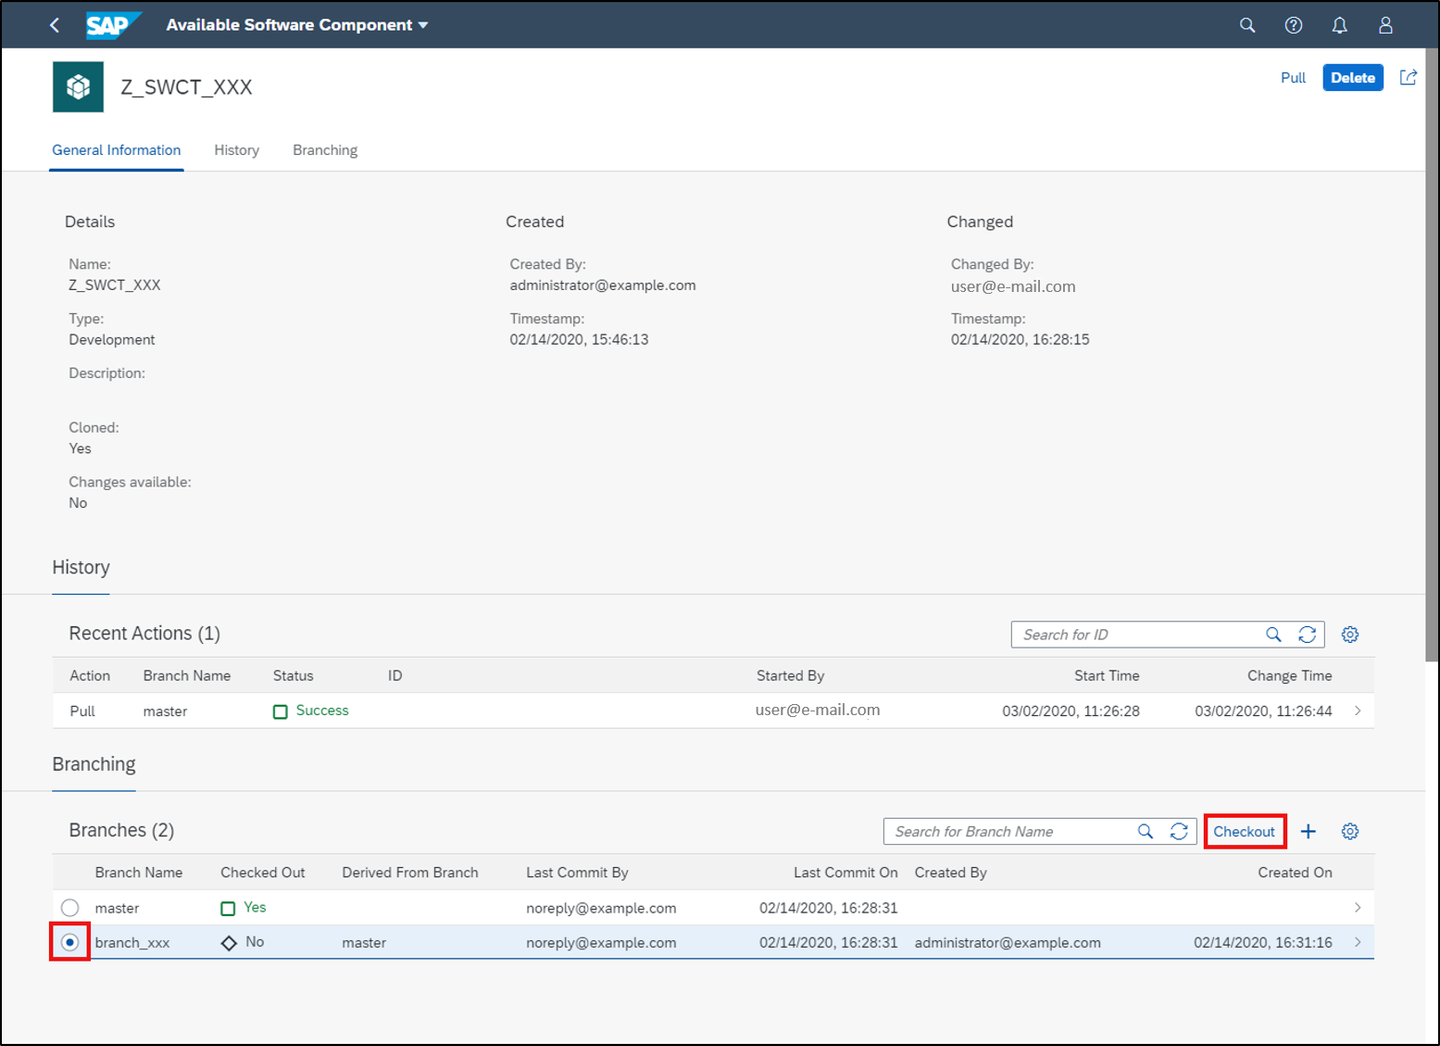Click the vertical page scrollbar
Image resolution: width=1440 pixels, height=1046 pixels.
(1431, 355)
